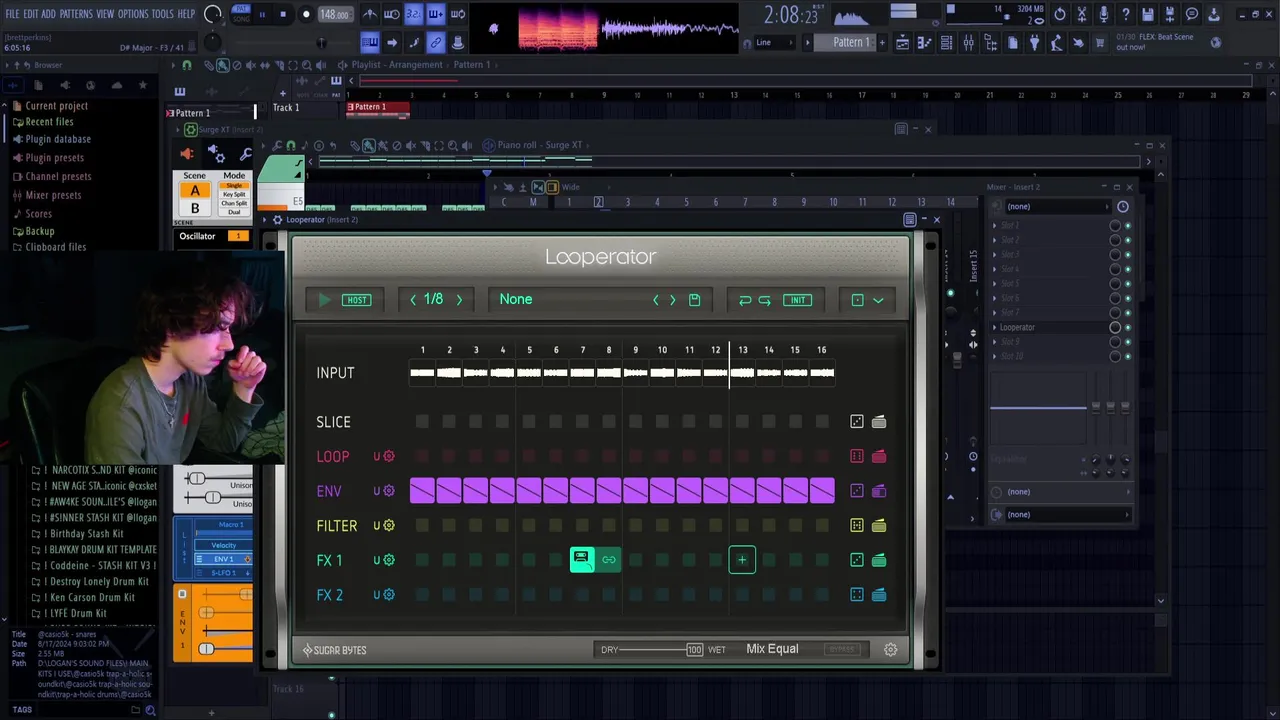Screen dimensions: 1280x720
Task: Clear the ENV row with eraser
Action: (x=879, y=491)
